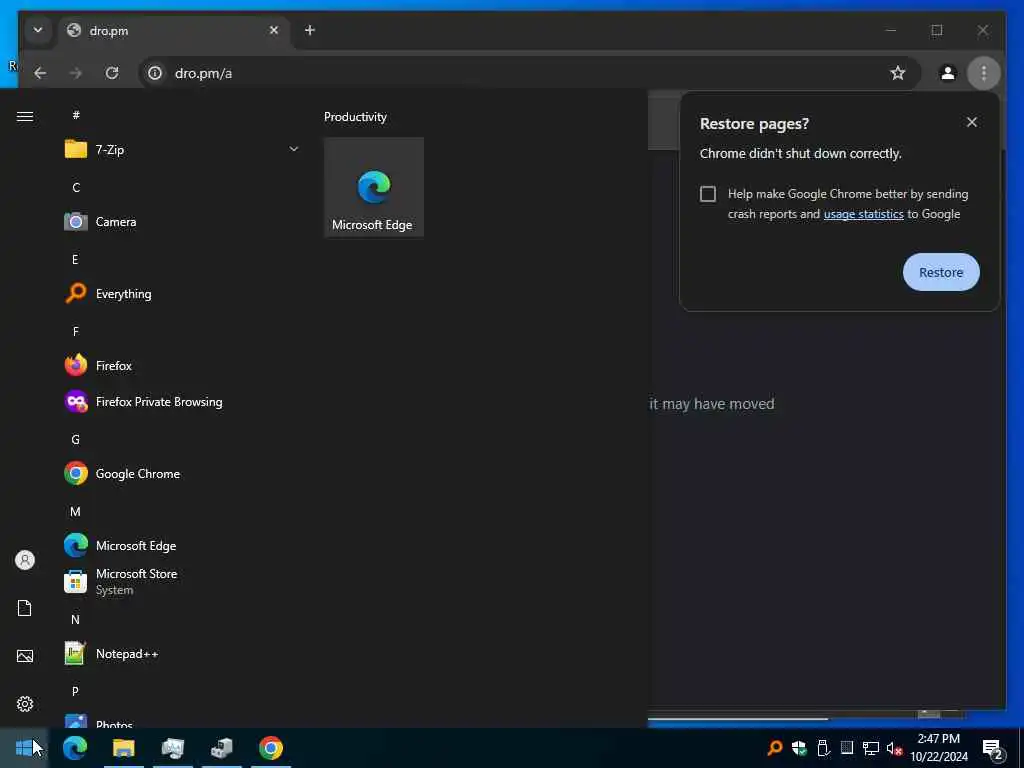This screenshot has height=768, width=1024.
Task: Open a new Chrome tab
Action: [x=310, y=30]
